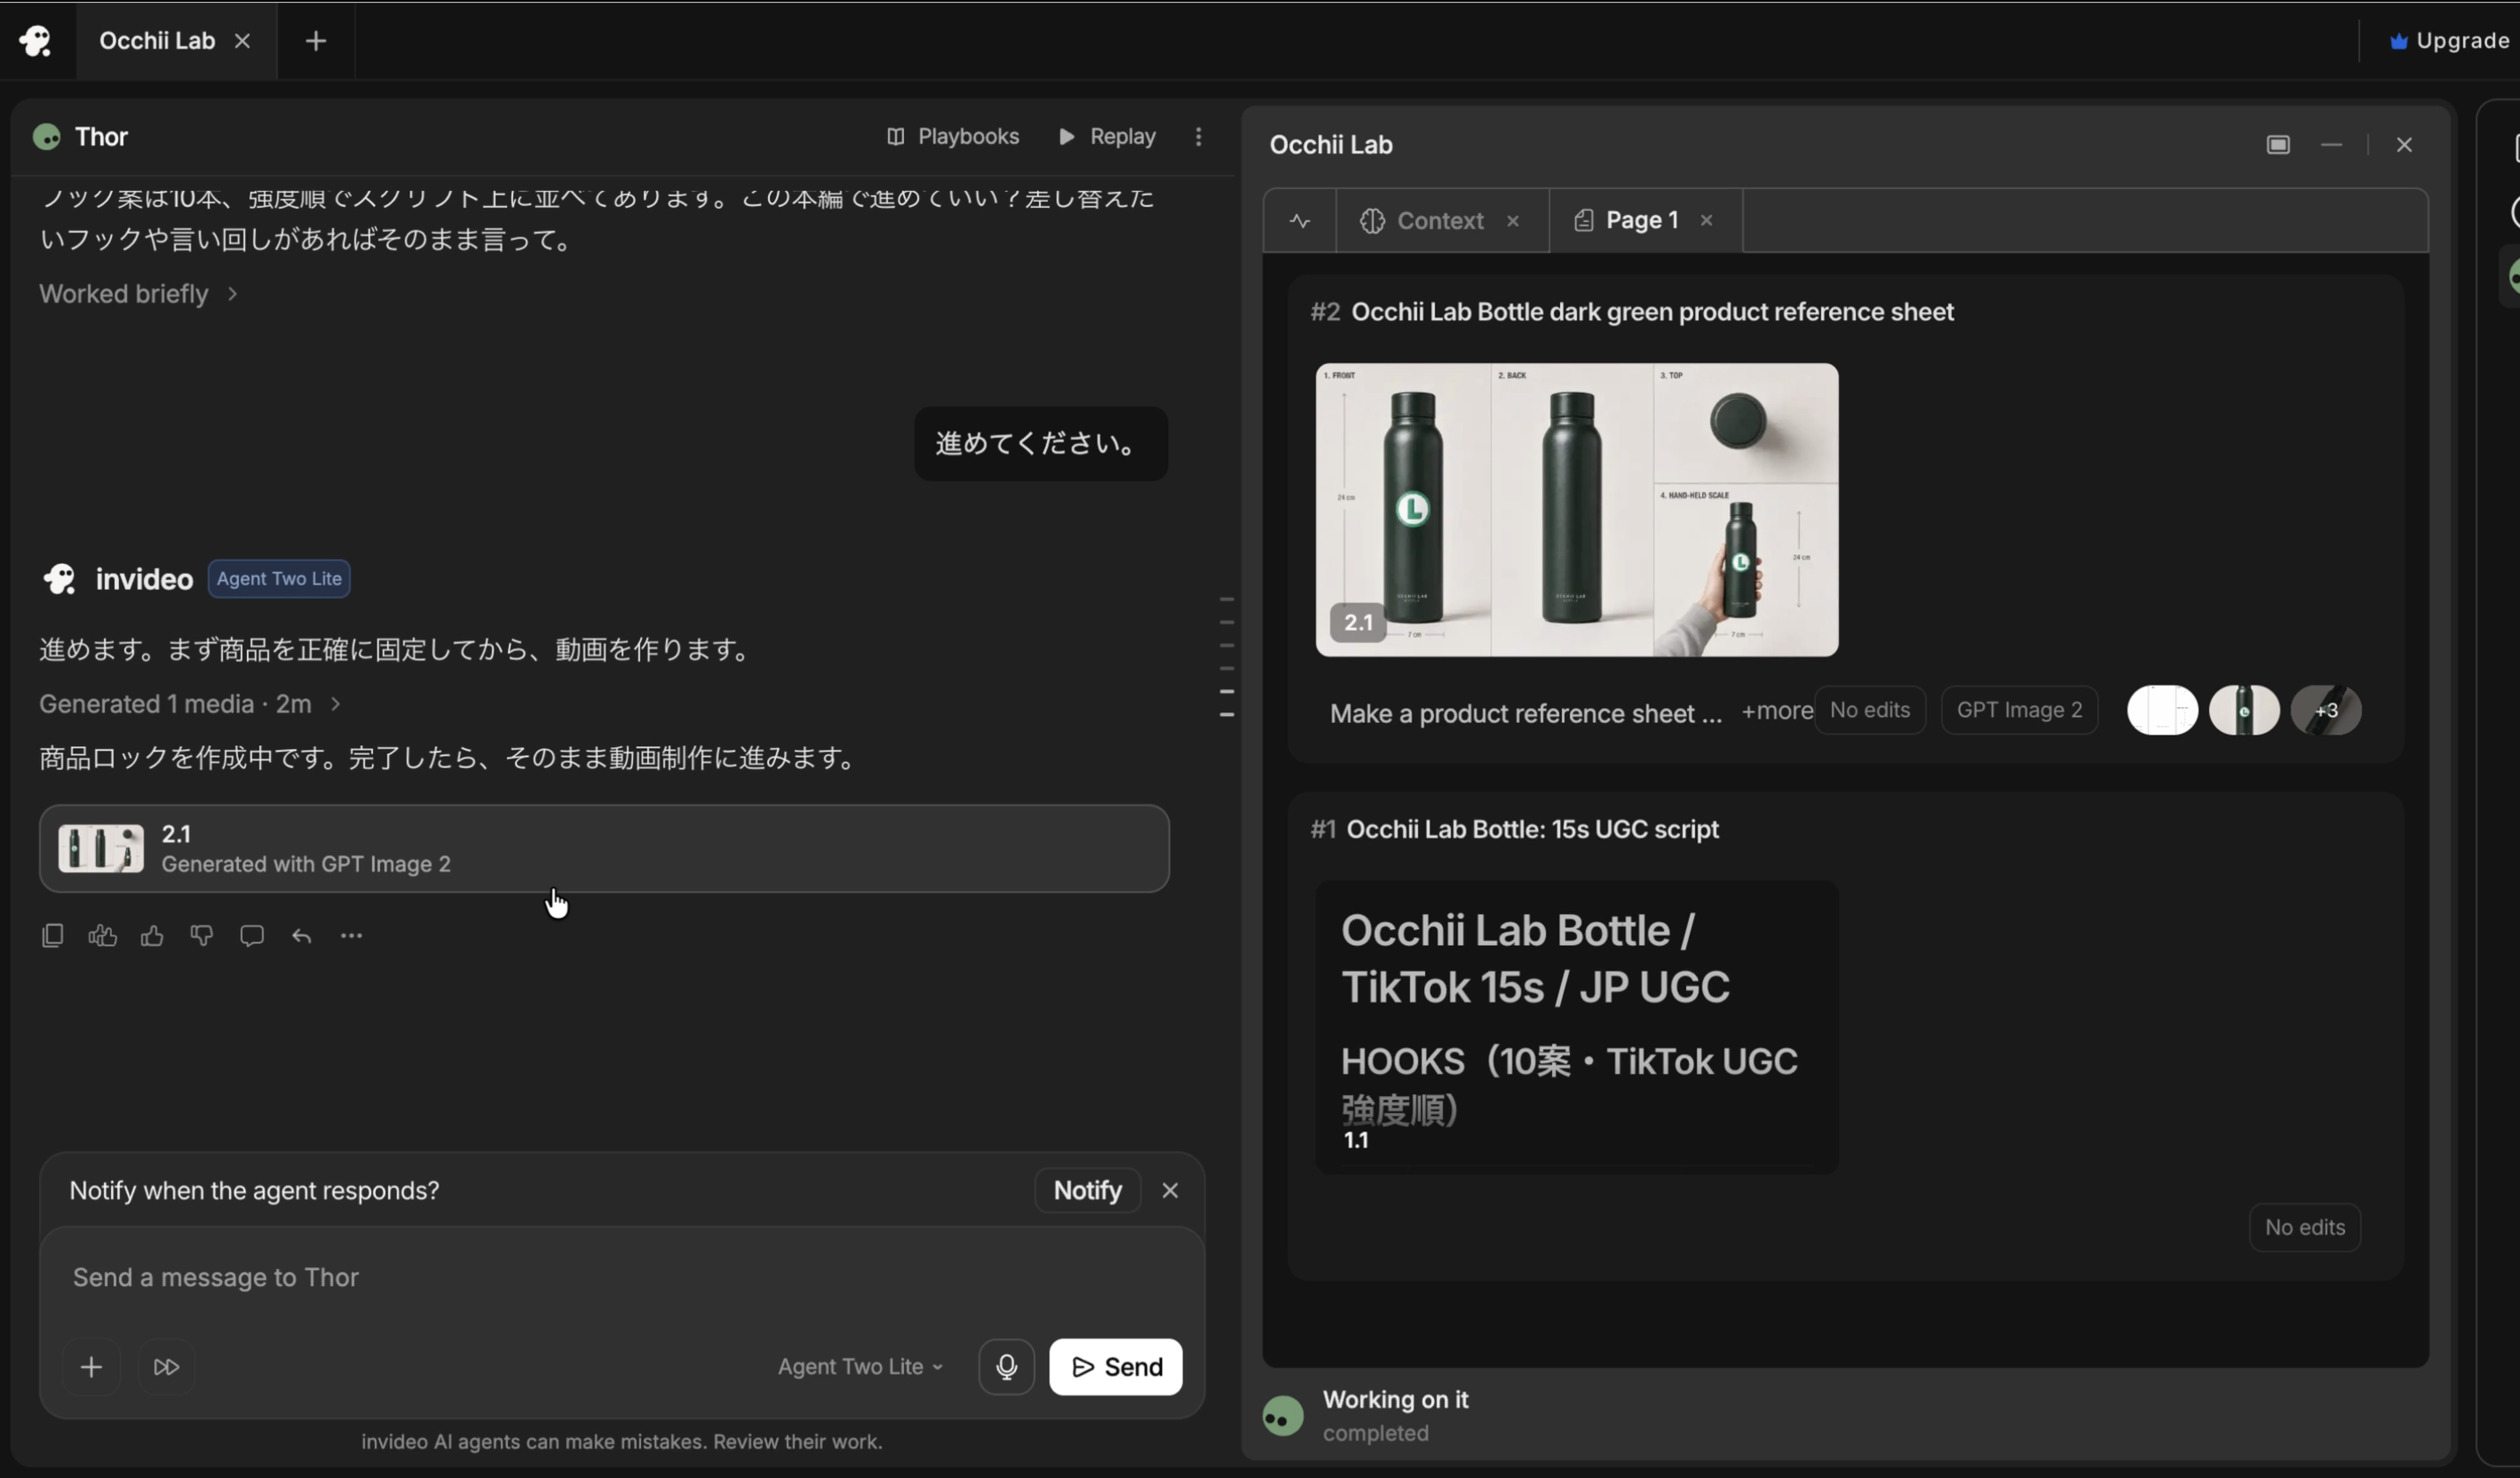Expand prompt with +more link
2520x1478 pixels.
(1777, 711)
